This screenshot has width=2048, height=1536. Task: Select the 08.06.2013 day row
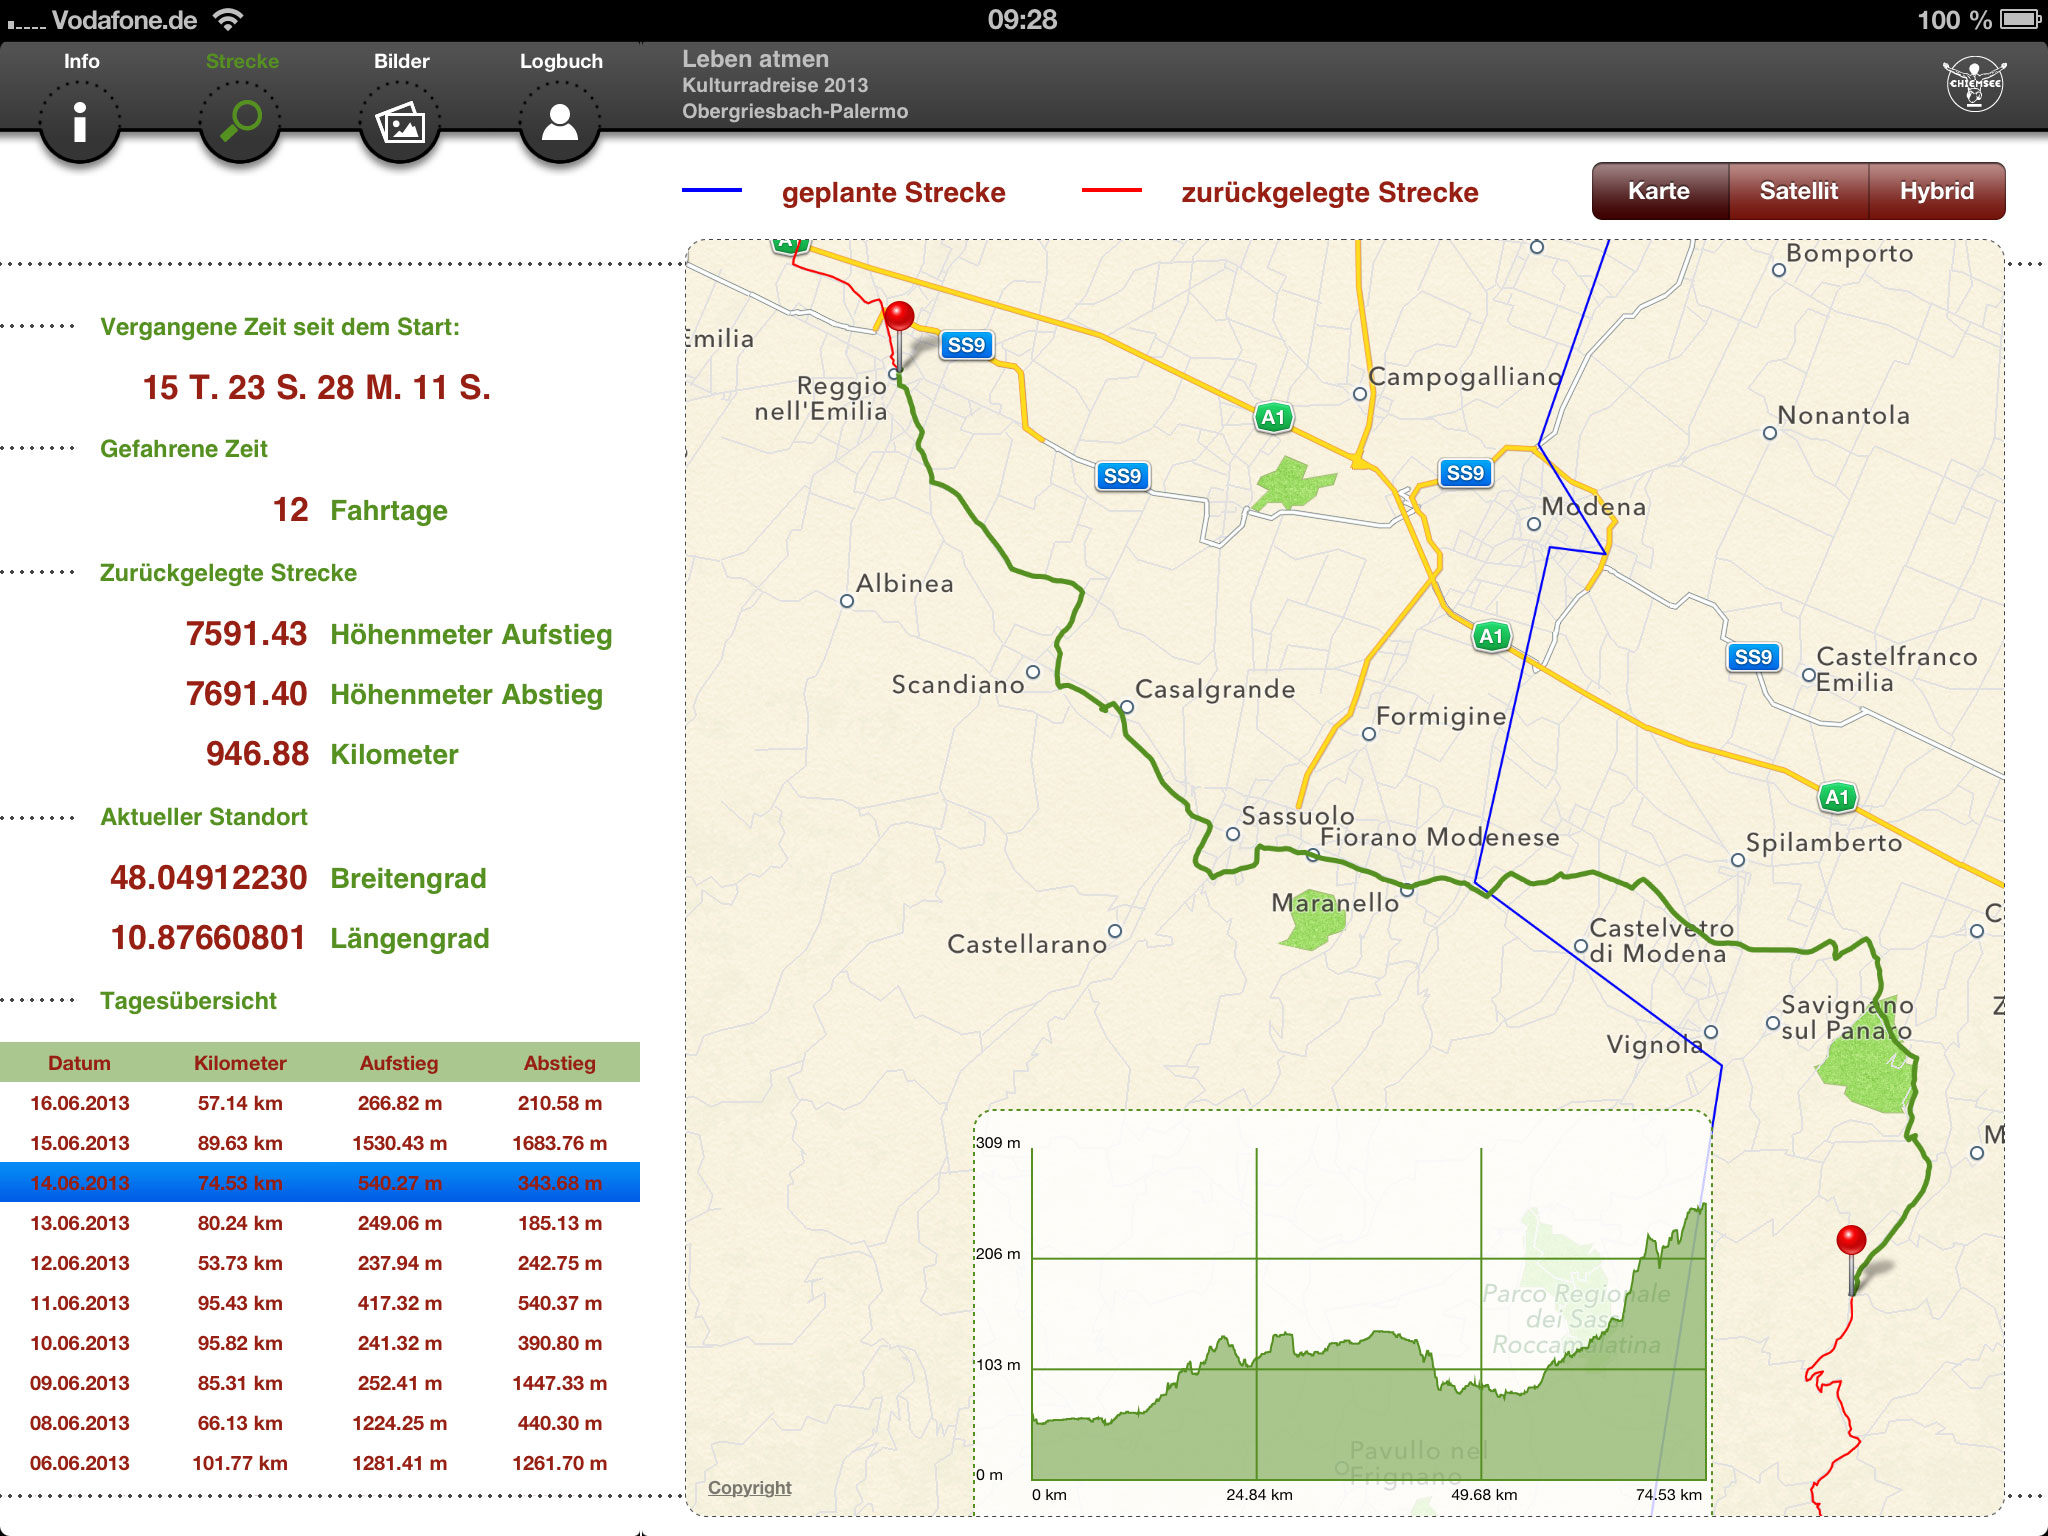320,1423
